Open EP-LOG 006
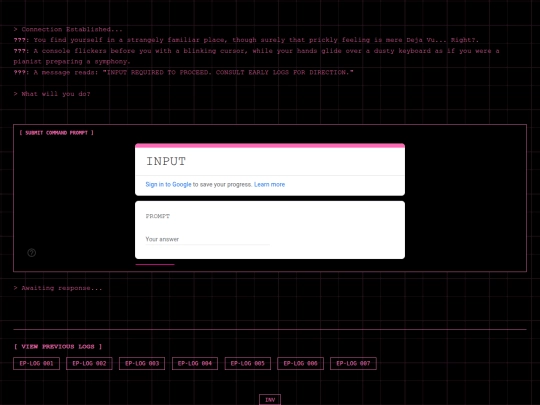The height and width of the screenshot is (405, 540). (300, 363)
